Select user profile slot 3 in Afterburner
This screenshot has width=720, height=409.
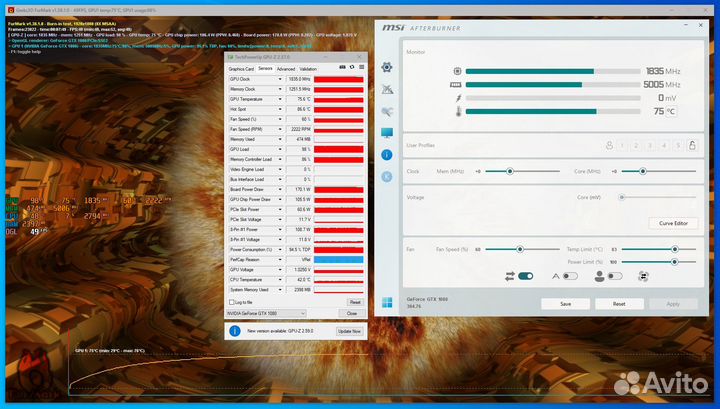tap(650, 146)
